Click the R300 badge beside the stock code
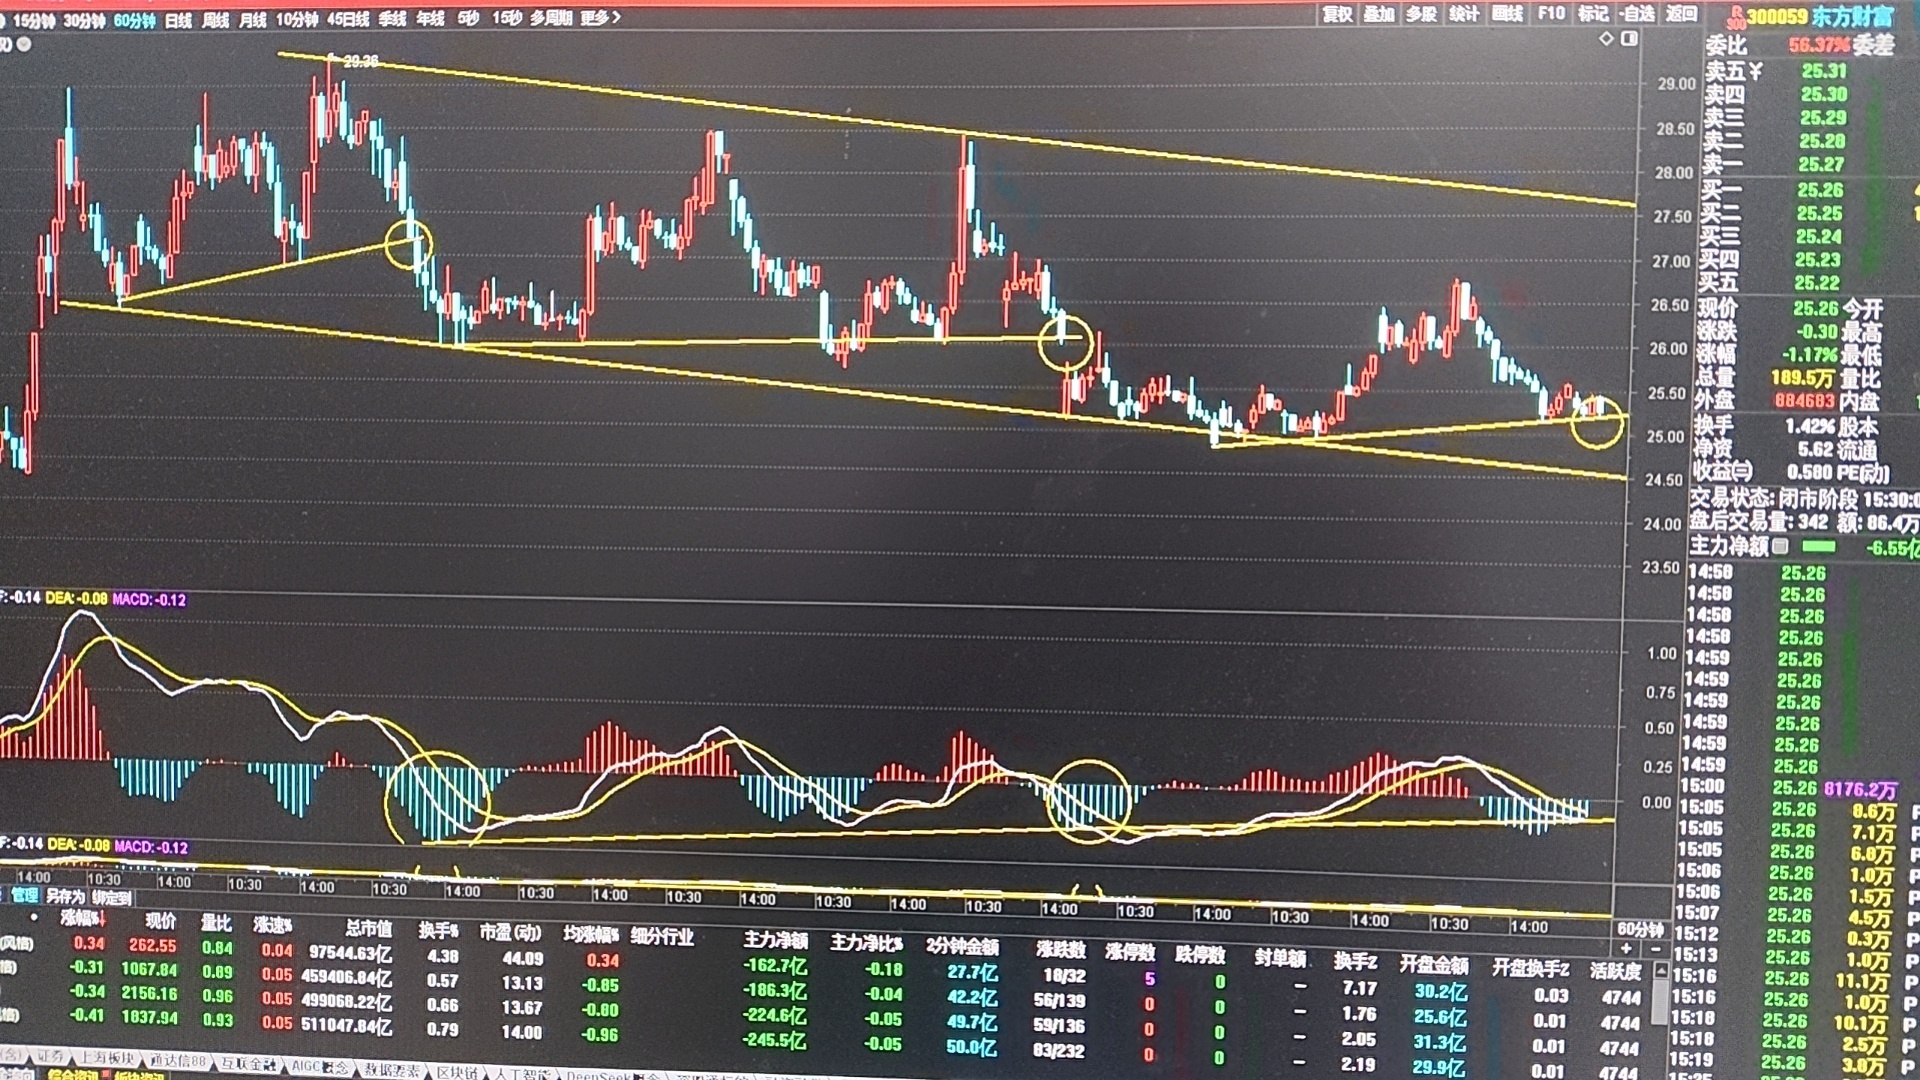 (x=1738, y=16)
